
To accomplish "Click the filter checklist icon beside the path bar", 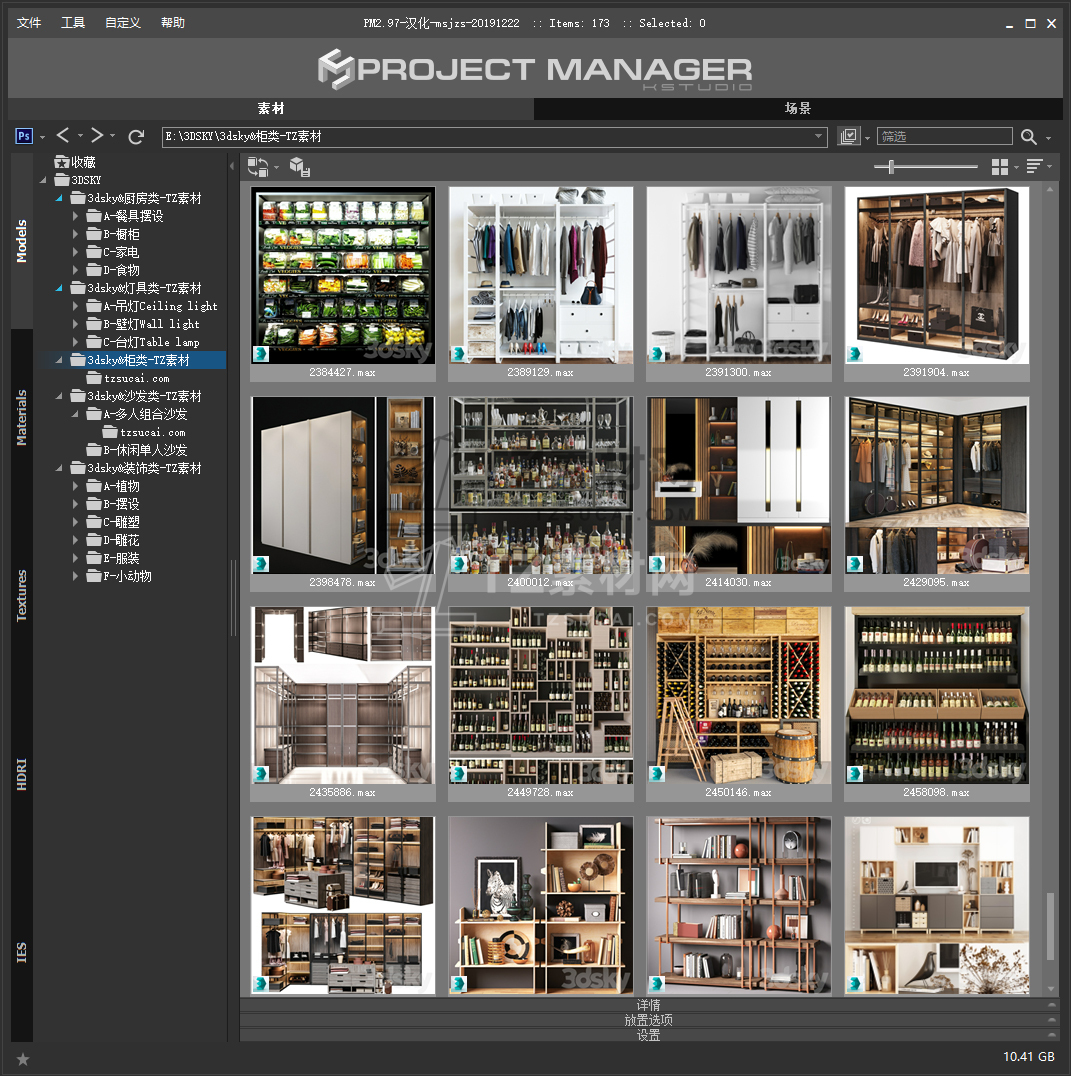I will 849,136.
